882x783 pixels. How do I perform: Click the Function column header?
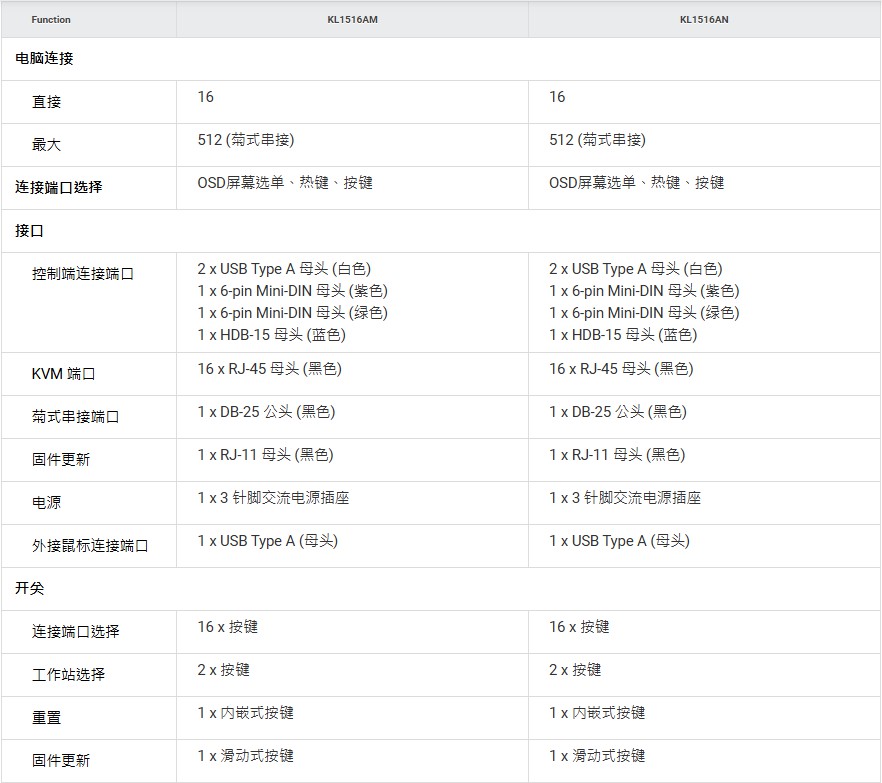(51, 20)
